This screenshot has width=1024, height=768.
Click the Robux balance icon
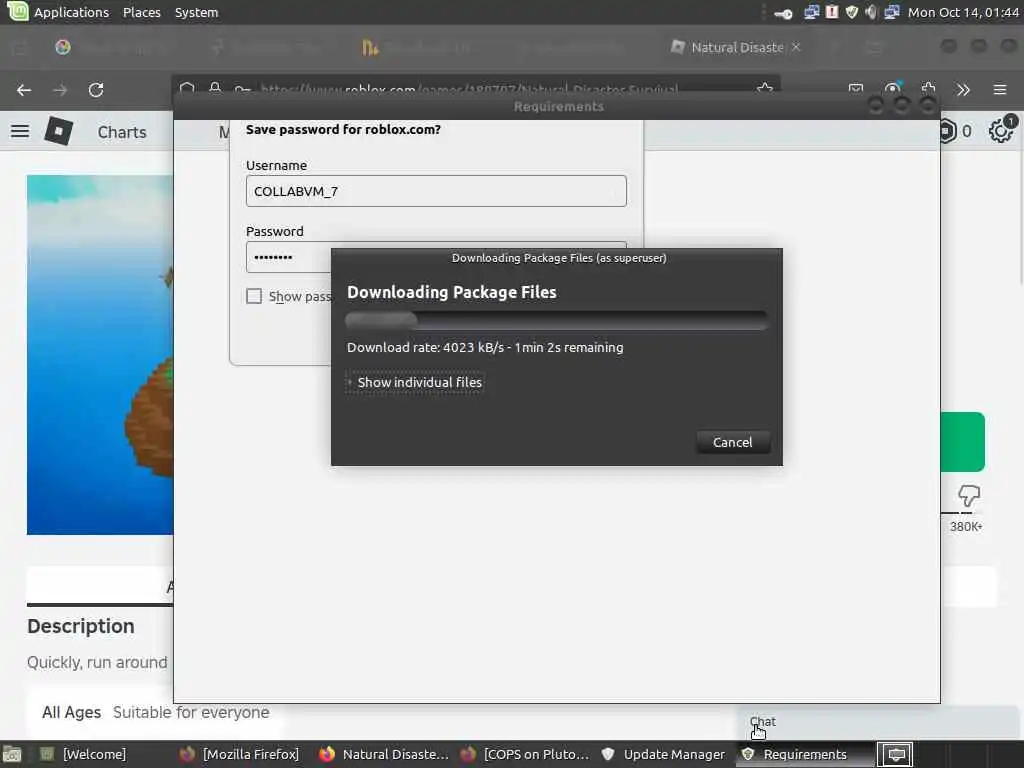tap(947, 131)
